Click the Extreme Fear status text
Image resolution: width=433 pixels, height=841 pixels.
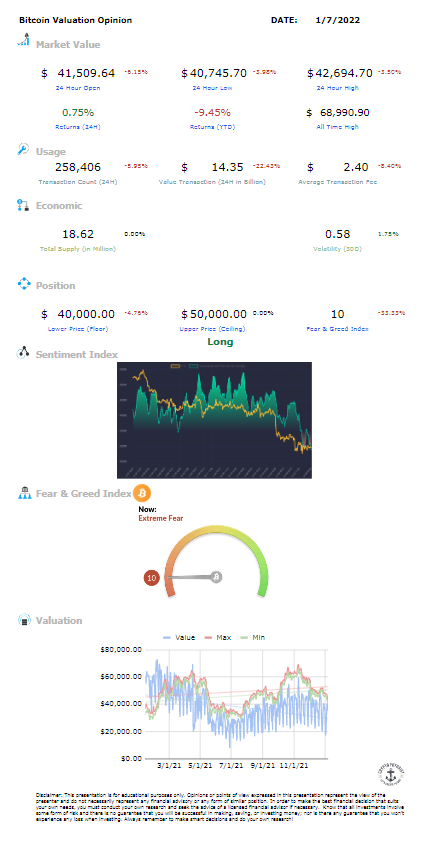click(x=161, y=518)
